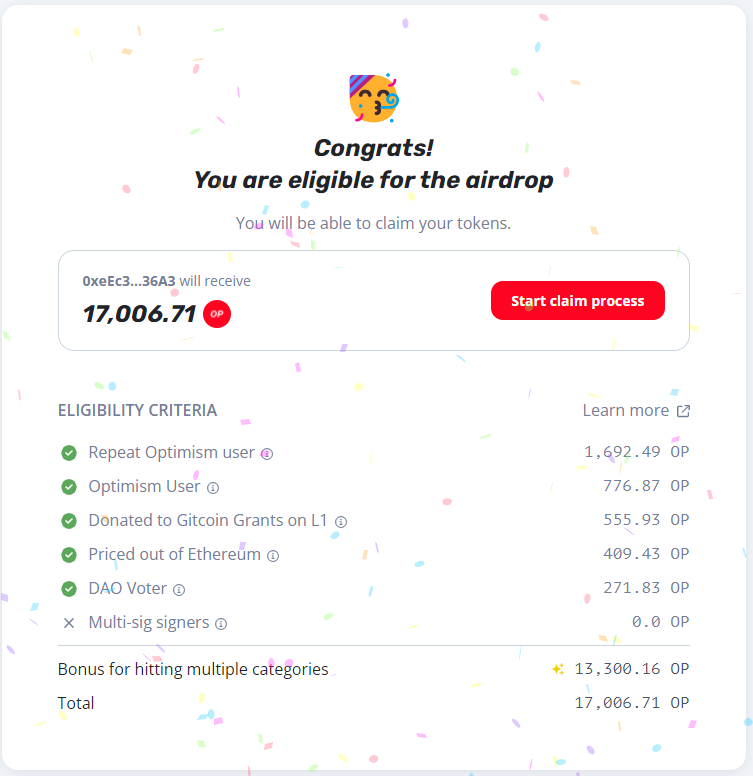The height and width of the screenshot is (776, 753).
Task: Open the Learn more link
Action: coord(636,410)
